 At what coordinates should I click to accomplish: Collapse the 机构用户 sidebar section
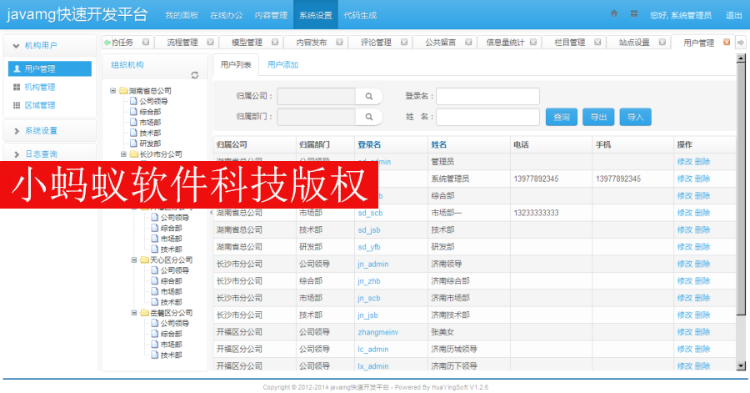(x=50, y=45)
